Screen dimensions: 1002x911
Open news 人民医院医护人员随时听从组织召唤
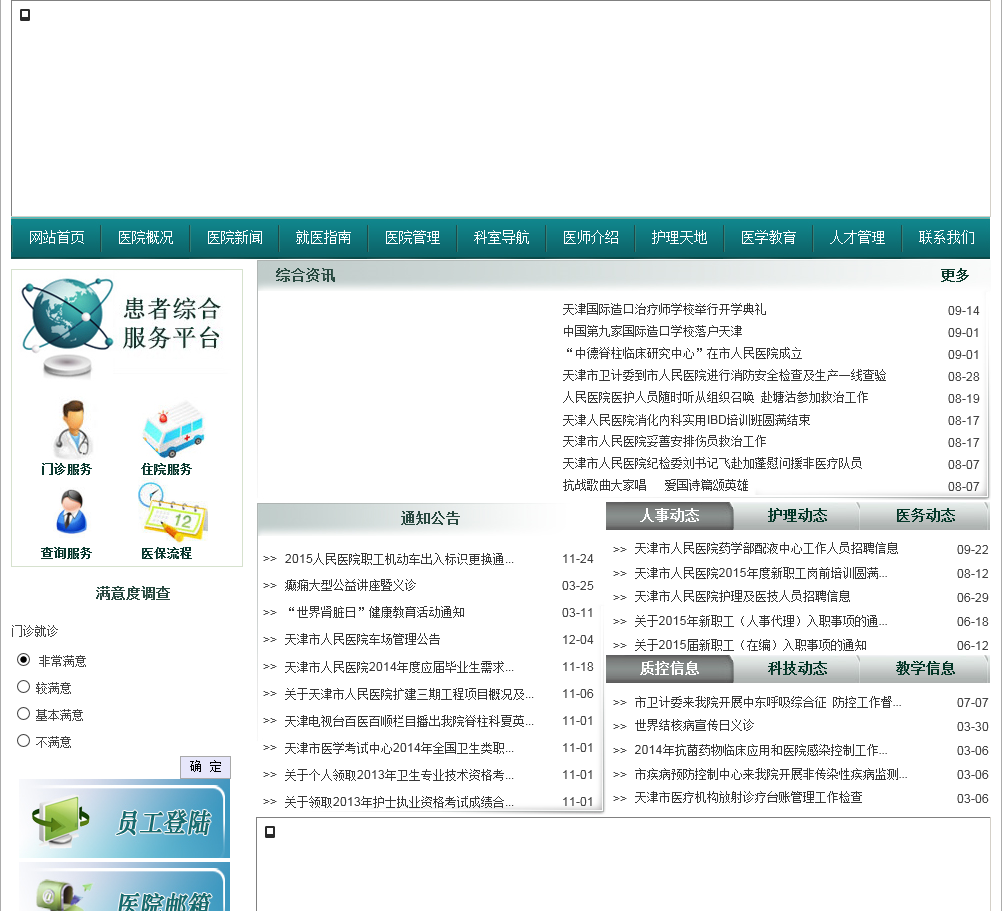[x=715, y=397]
